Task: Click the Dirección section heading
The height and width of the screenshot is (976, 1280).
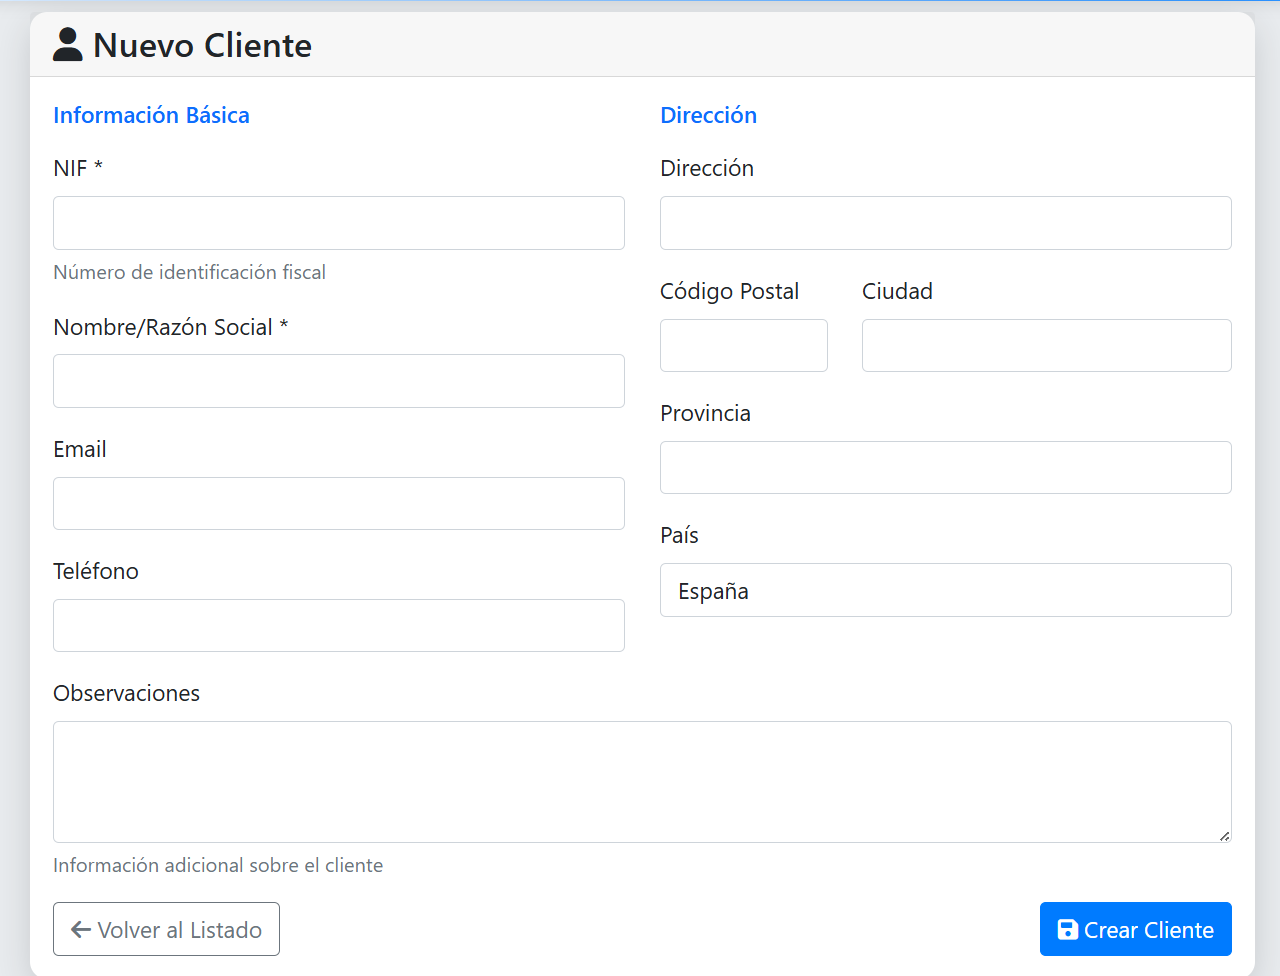Action: [708, 115]
